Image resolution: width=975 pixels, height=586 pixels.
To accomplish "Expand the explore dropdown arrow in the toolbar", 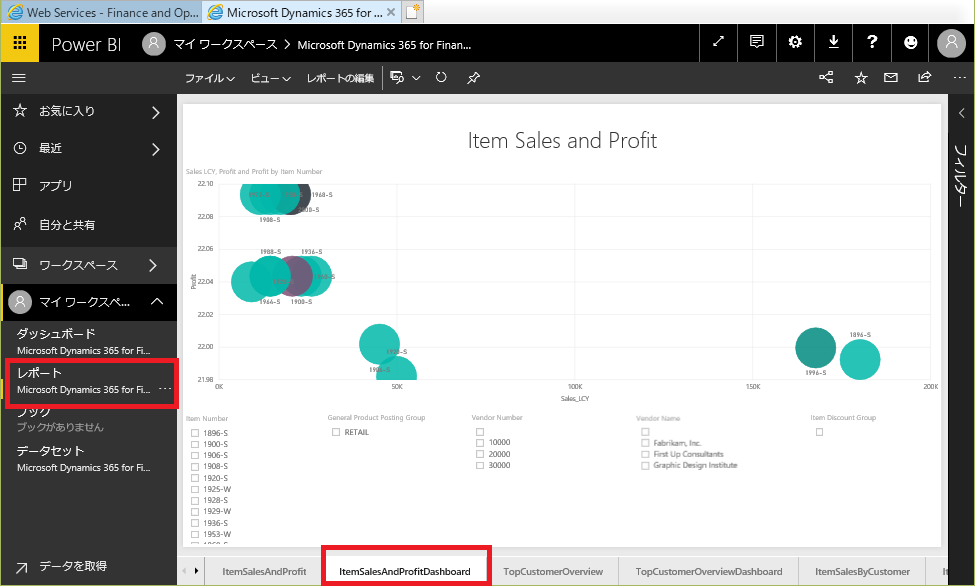I will click(416, 78).
